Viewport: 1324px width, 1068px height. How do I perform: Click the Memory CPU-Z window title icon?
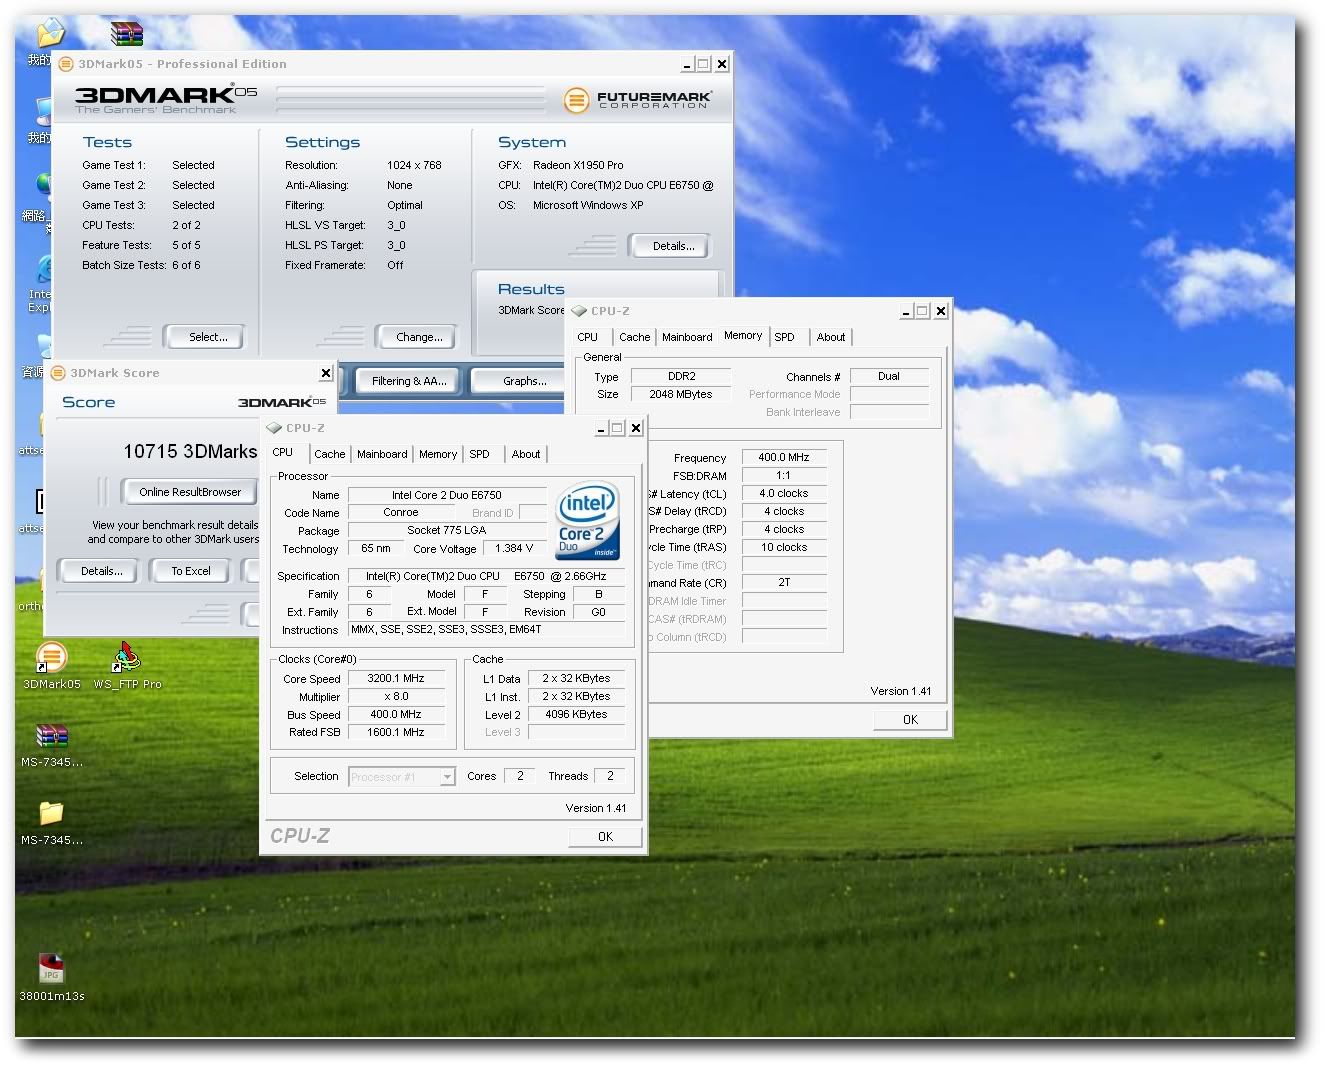[x=579, y=311]
